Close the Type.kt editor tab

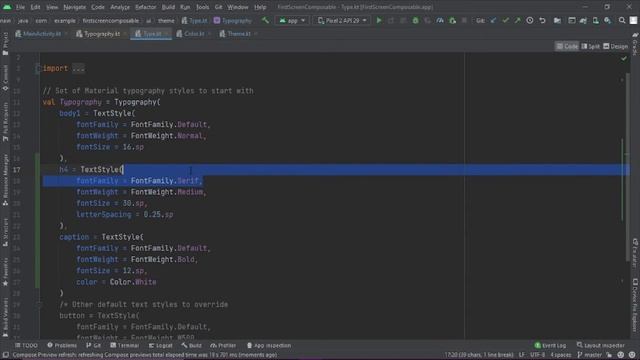click(x=167, y=34)
